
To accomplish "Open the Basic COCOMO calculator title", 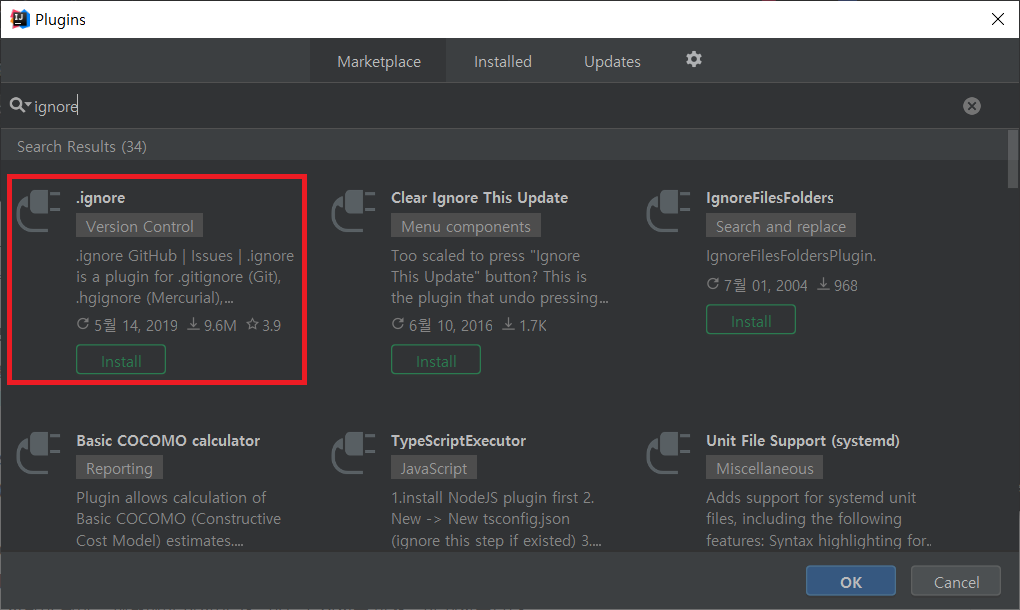I will coord(168,440).
